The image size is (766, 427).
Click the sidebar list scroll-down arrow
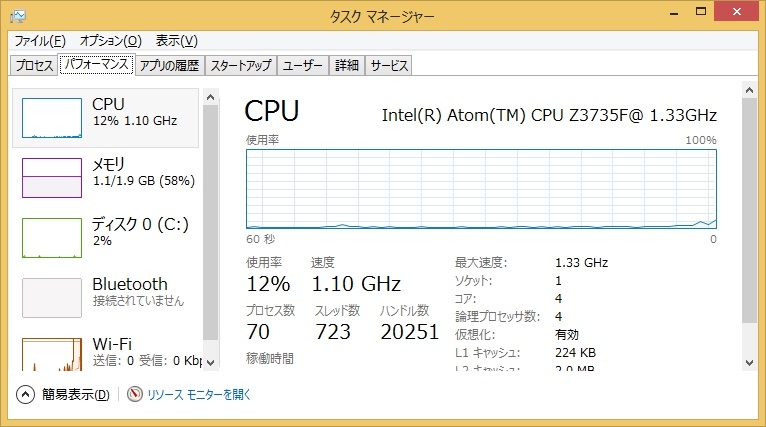click(211, 363)
